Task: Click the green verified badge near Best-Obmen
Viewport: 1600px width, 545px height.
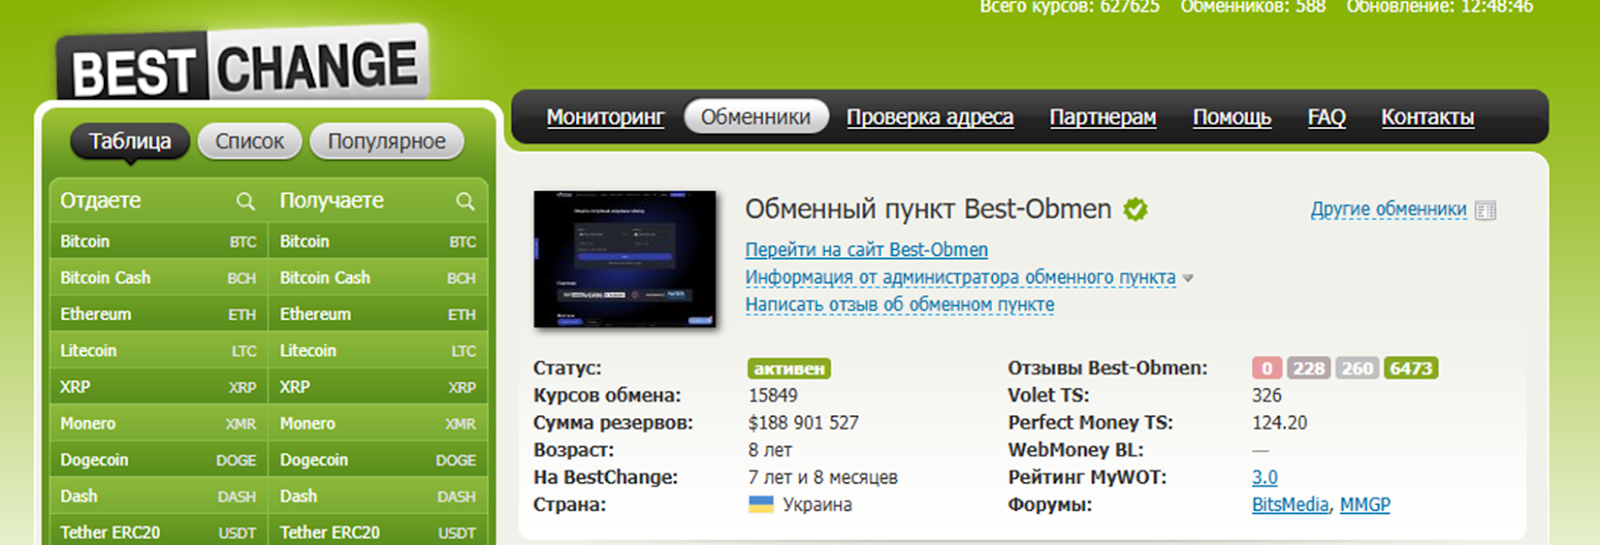Action: click(x=1135, y=209)
